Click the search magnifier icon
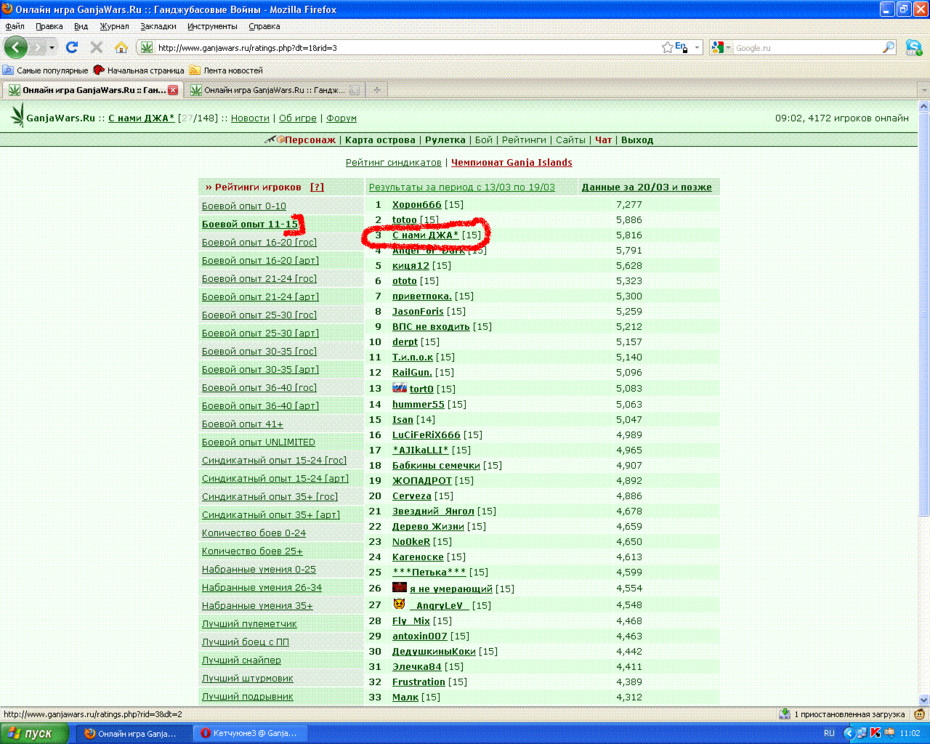This screenshot has height=744, width=930. [x=888, y=47]
